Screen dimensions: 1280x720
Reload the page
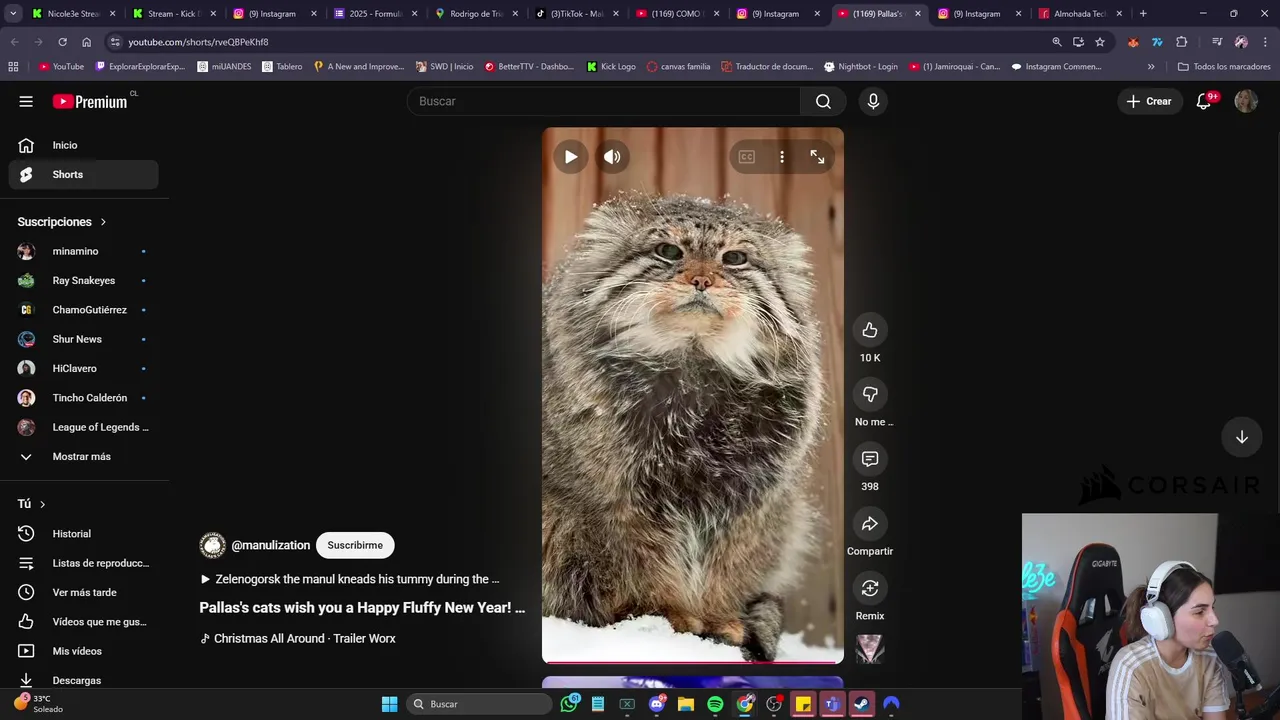pyautogui.click(x=62, y=42)
